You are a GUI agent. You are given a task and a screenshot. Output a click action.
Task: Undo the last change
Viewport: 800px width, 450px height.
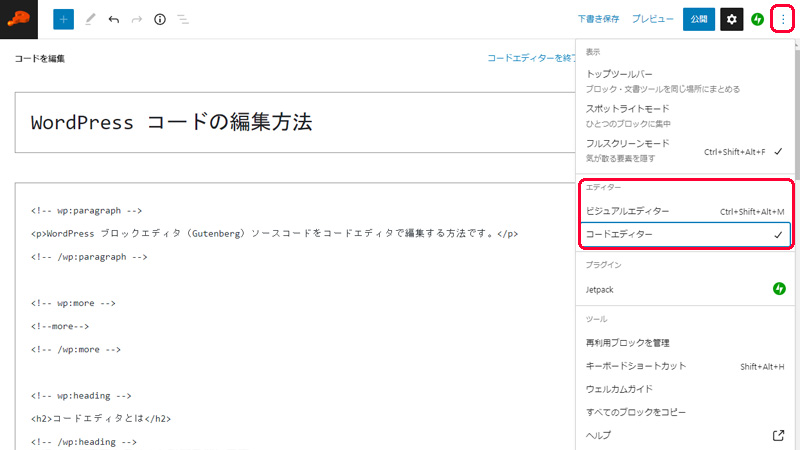(x=114, y=19)
